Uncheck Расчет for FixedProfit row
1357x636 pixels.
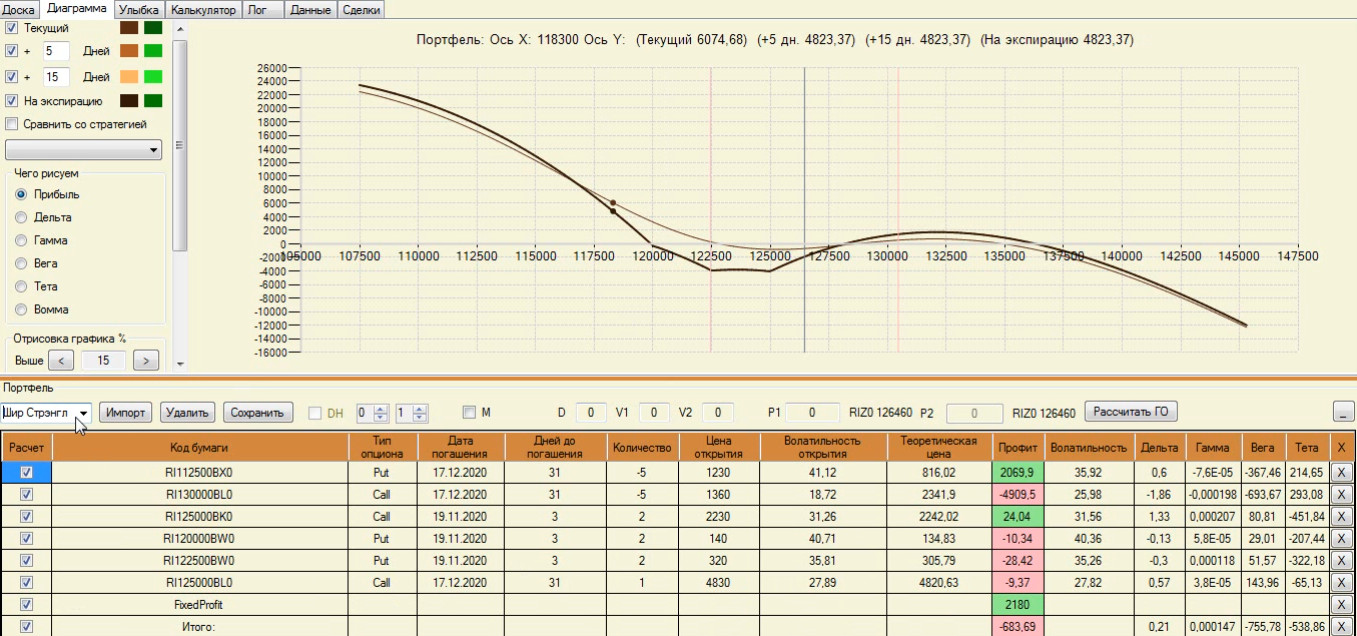pos(26,604)
